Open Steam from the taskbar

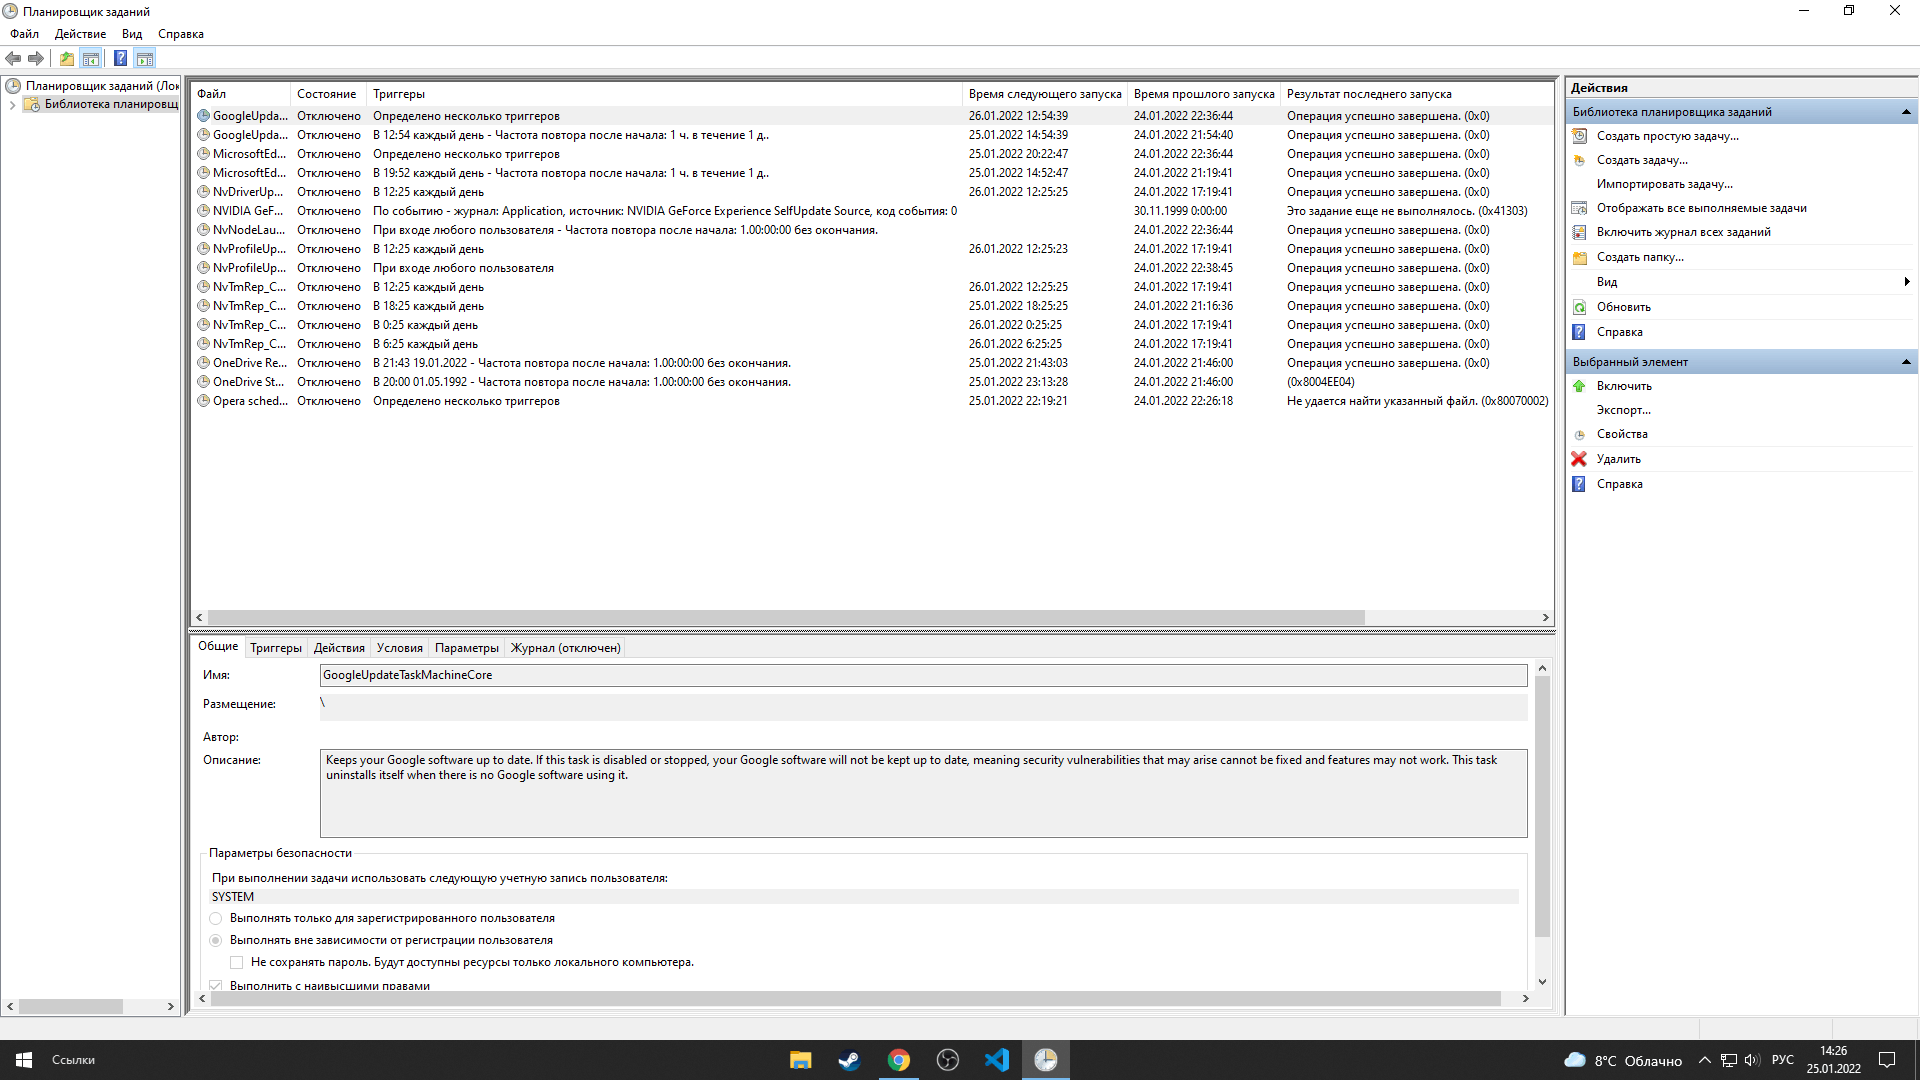click(849, 1060)
